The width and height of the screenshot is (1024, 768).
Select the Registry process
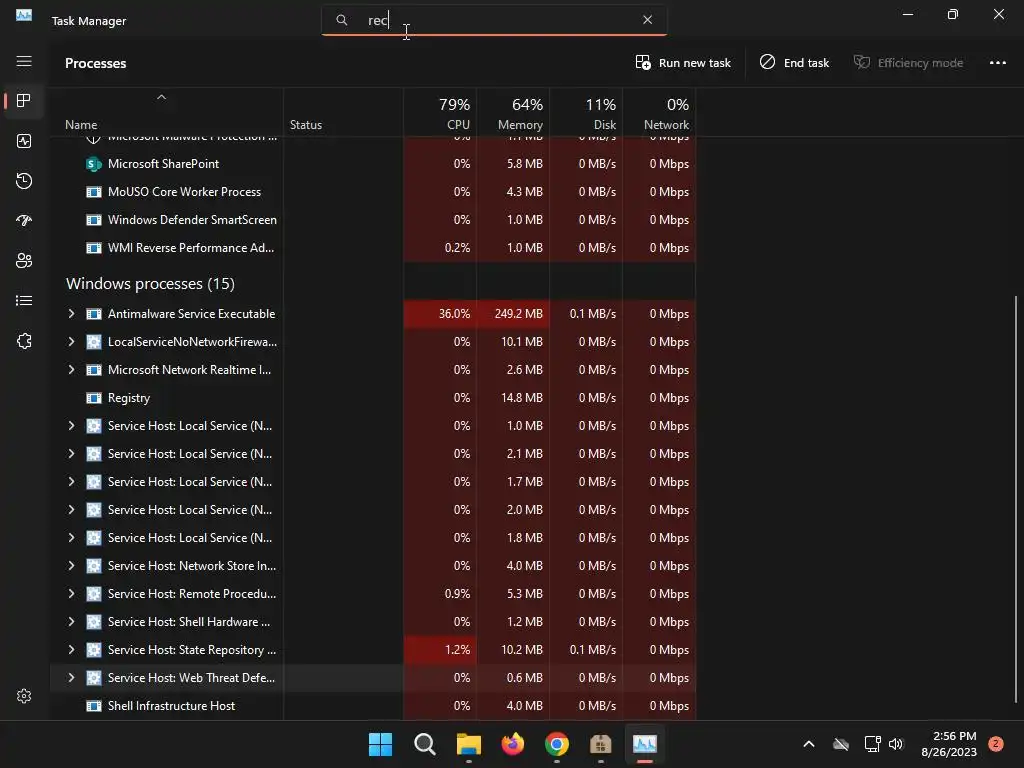click(x=373, y=398)
